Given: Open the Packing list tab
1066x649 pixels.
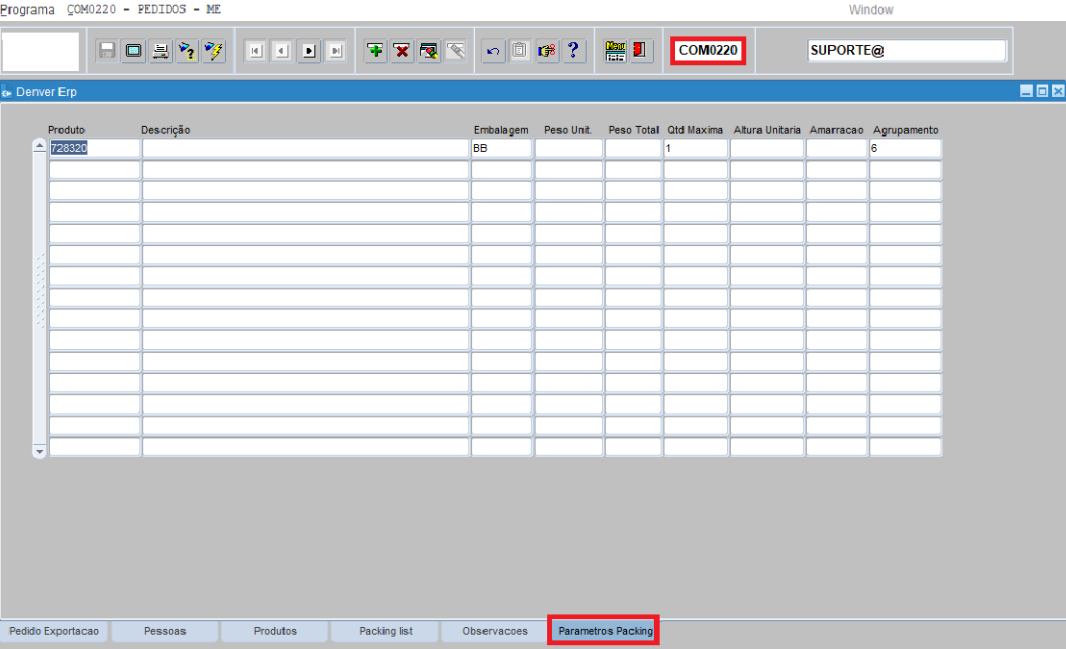Looking at the screenshot, I should coord(385,631).
